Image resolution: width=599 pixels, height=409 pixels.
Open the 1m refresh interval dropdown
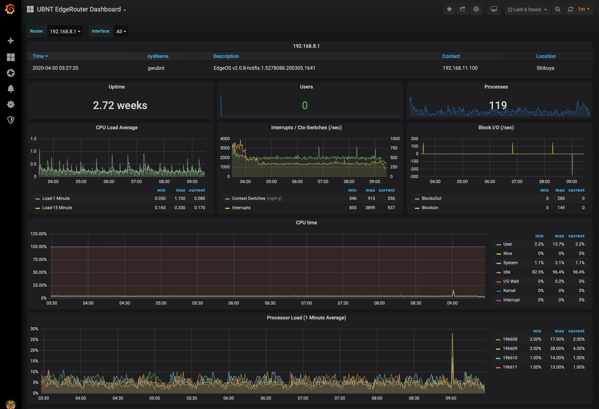coord(583,9)
